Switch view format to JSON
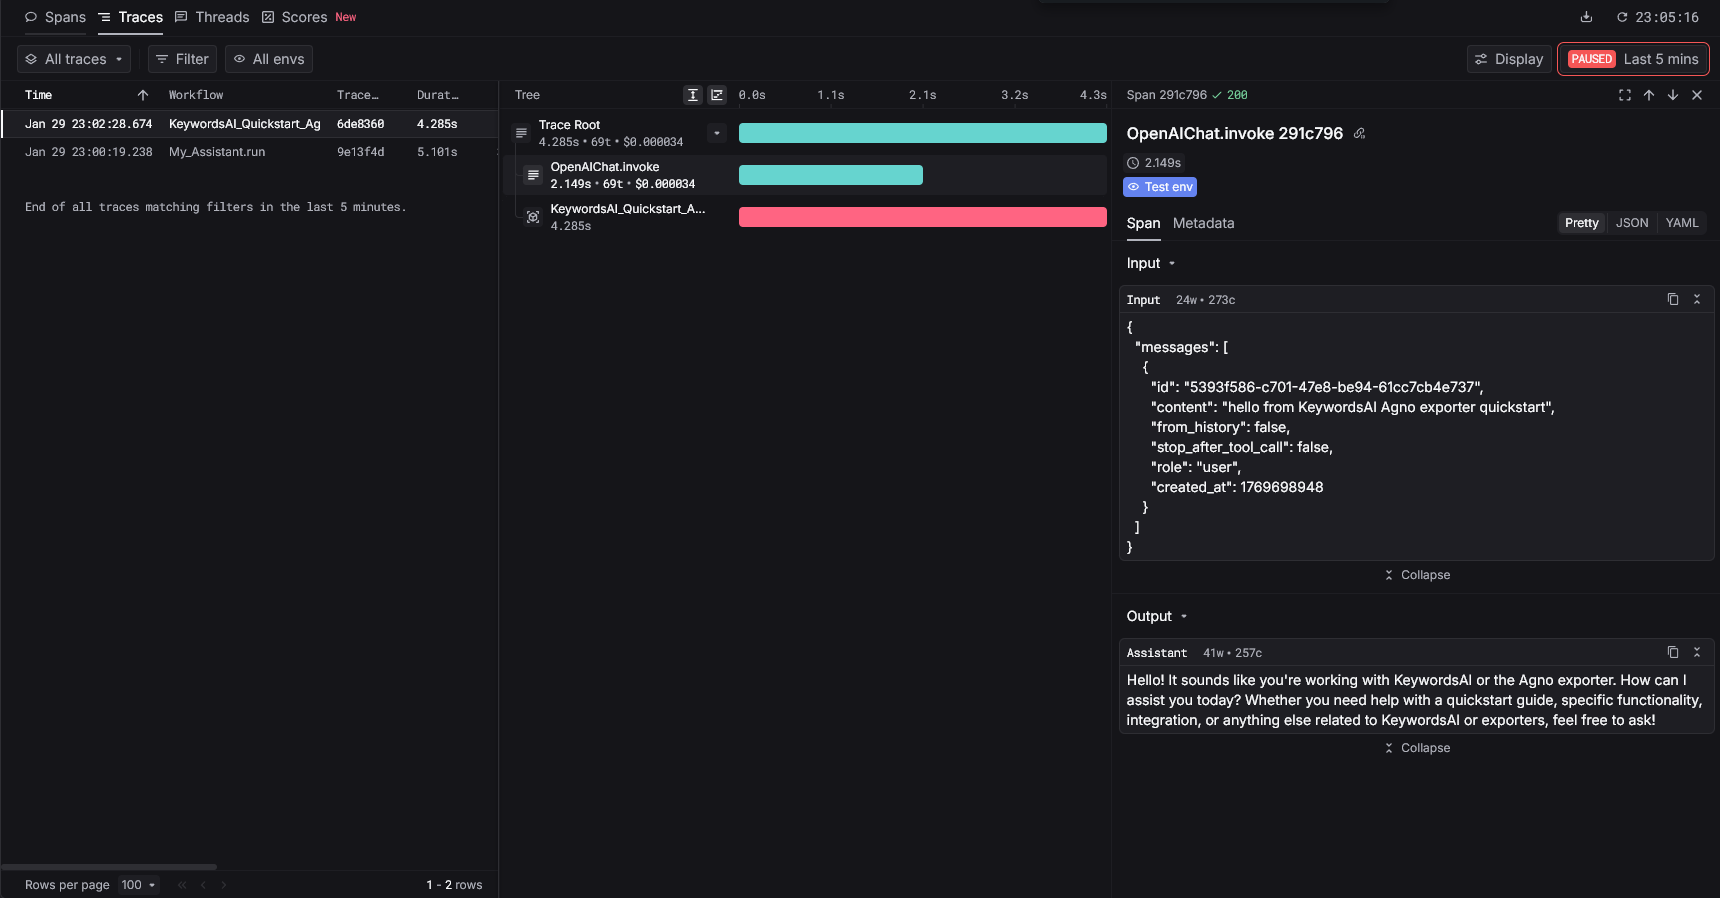The height and width of the screenshot is (898, 1720). pos(1632,223)
